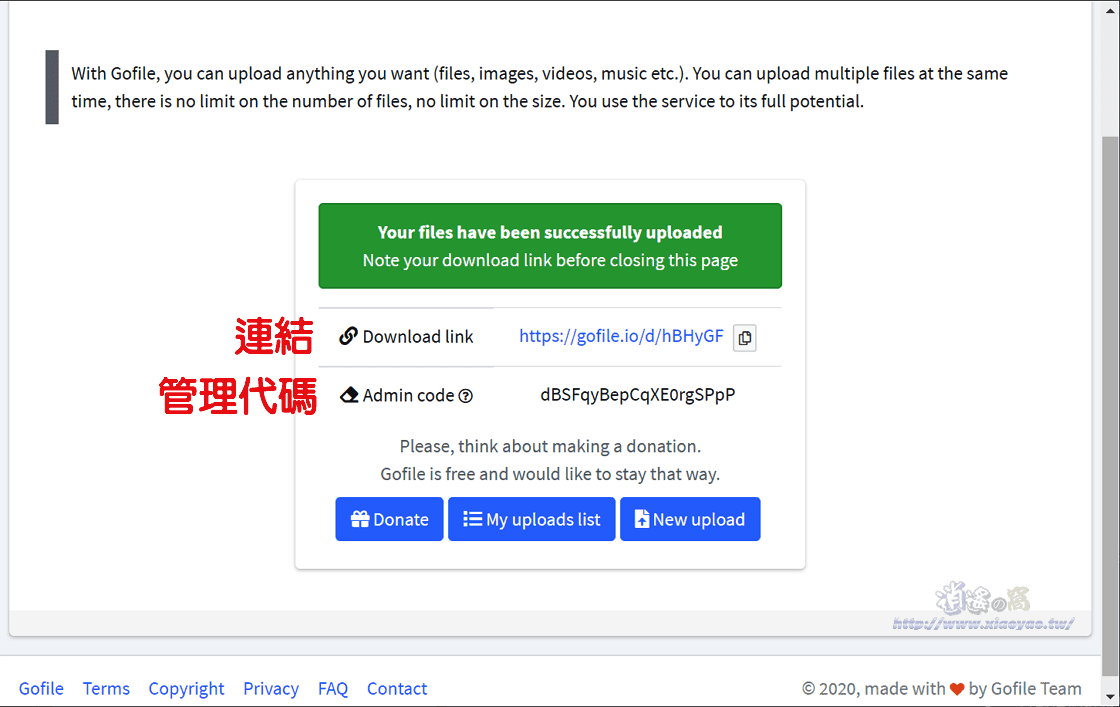1120x707 pixels.
Task: Open the Privacy footer link
Action: pos(271,688)
